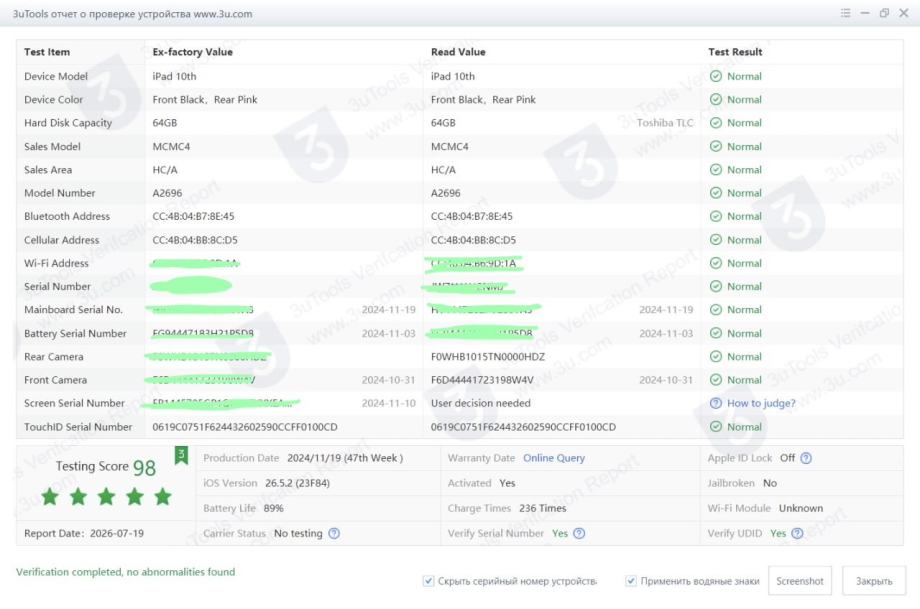Click 'Verification completed, no abnormalities found' message
This screenshot has width=920, height=609.
pyautogui.click(x=126, y=571)
